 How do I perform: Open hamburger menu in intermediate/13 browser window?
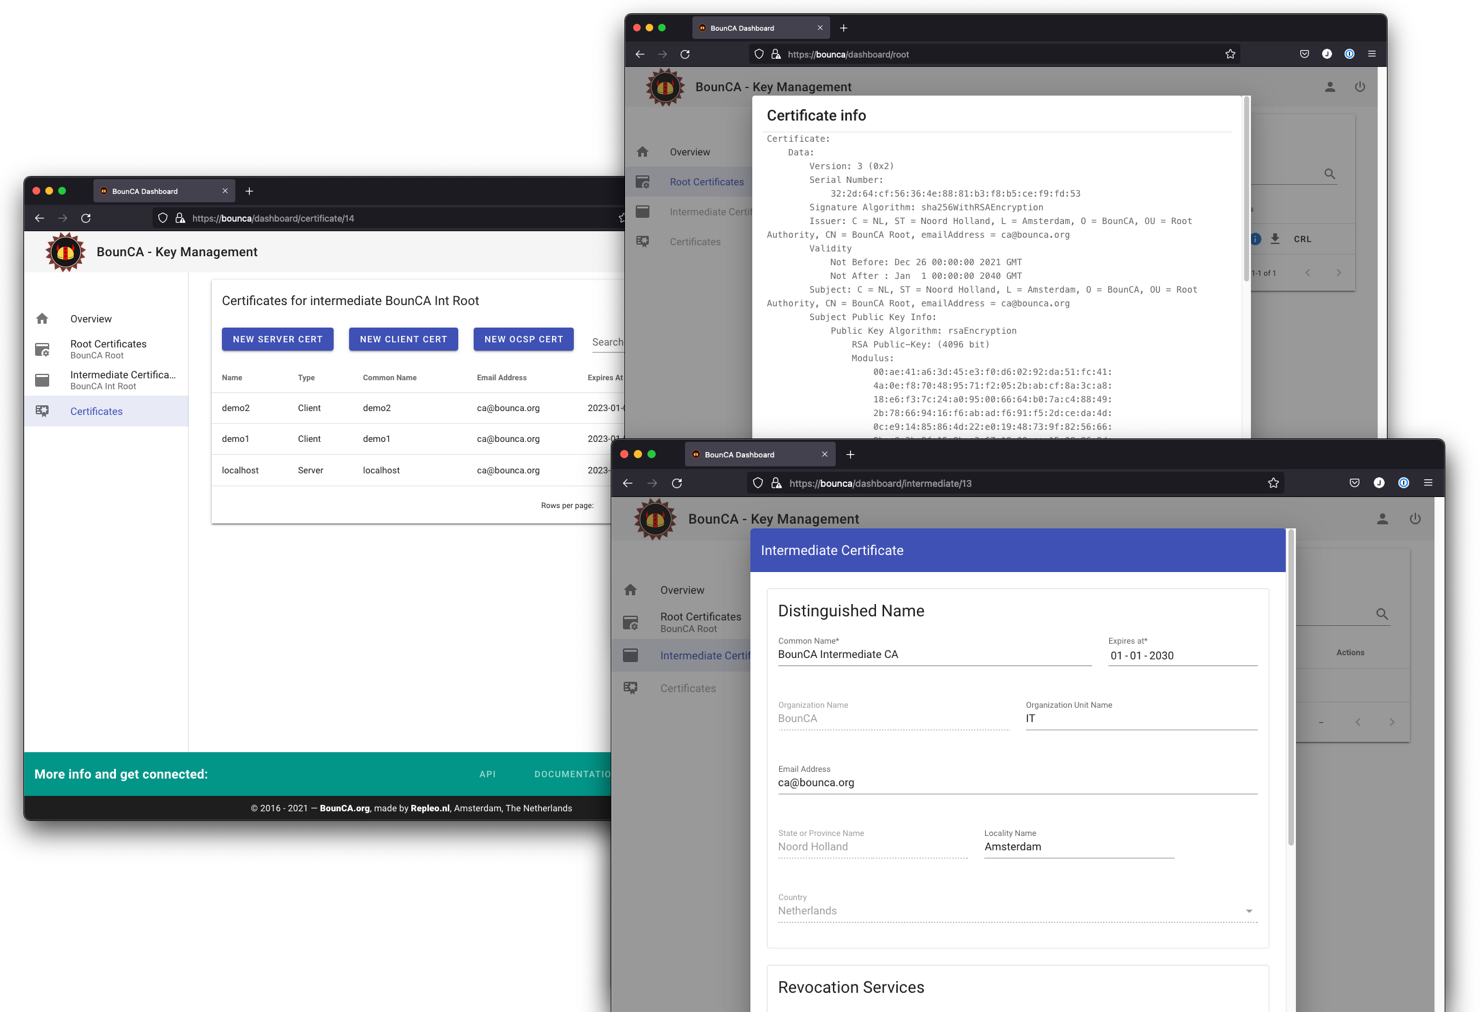click(x=1428, y=483)
